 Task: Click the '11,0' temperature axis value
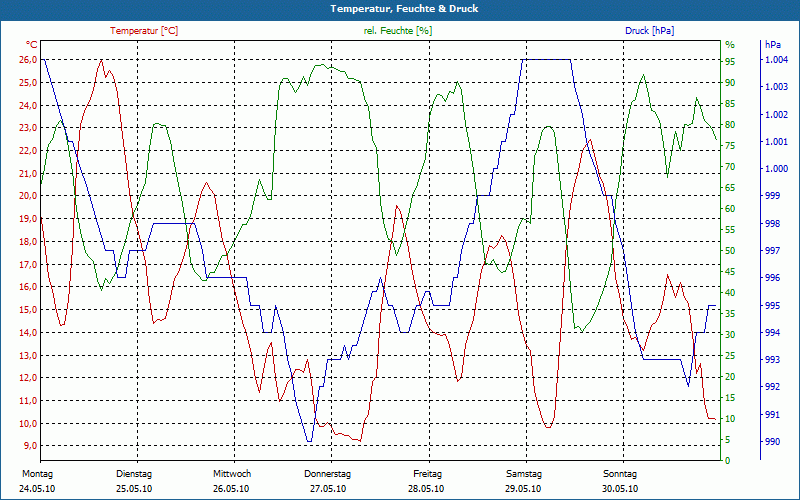coord(28,401)
